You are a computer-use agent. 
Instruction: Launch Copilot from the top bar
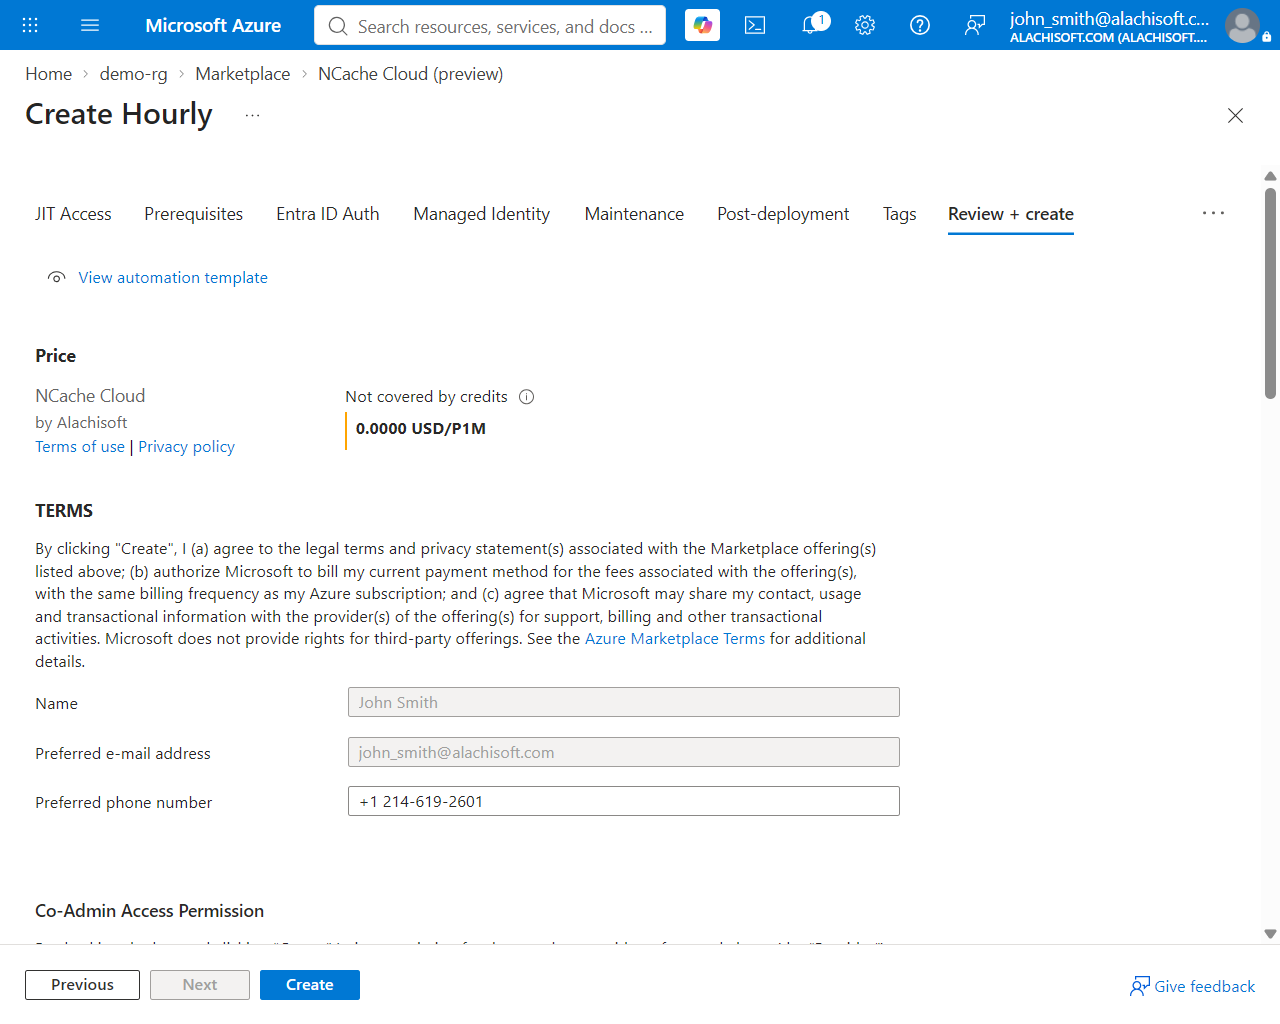pyautogui.click(x=702, y=25)
